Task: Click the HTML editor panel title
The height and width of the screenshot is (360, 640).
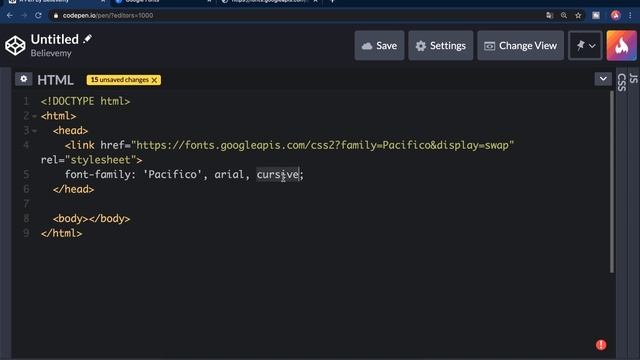Action: [56, 80]
